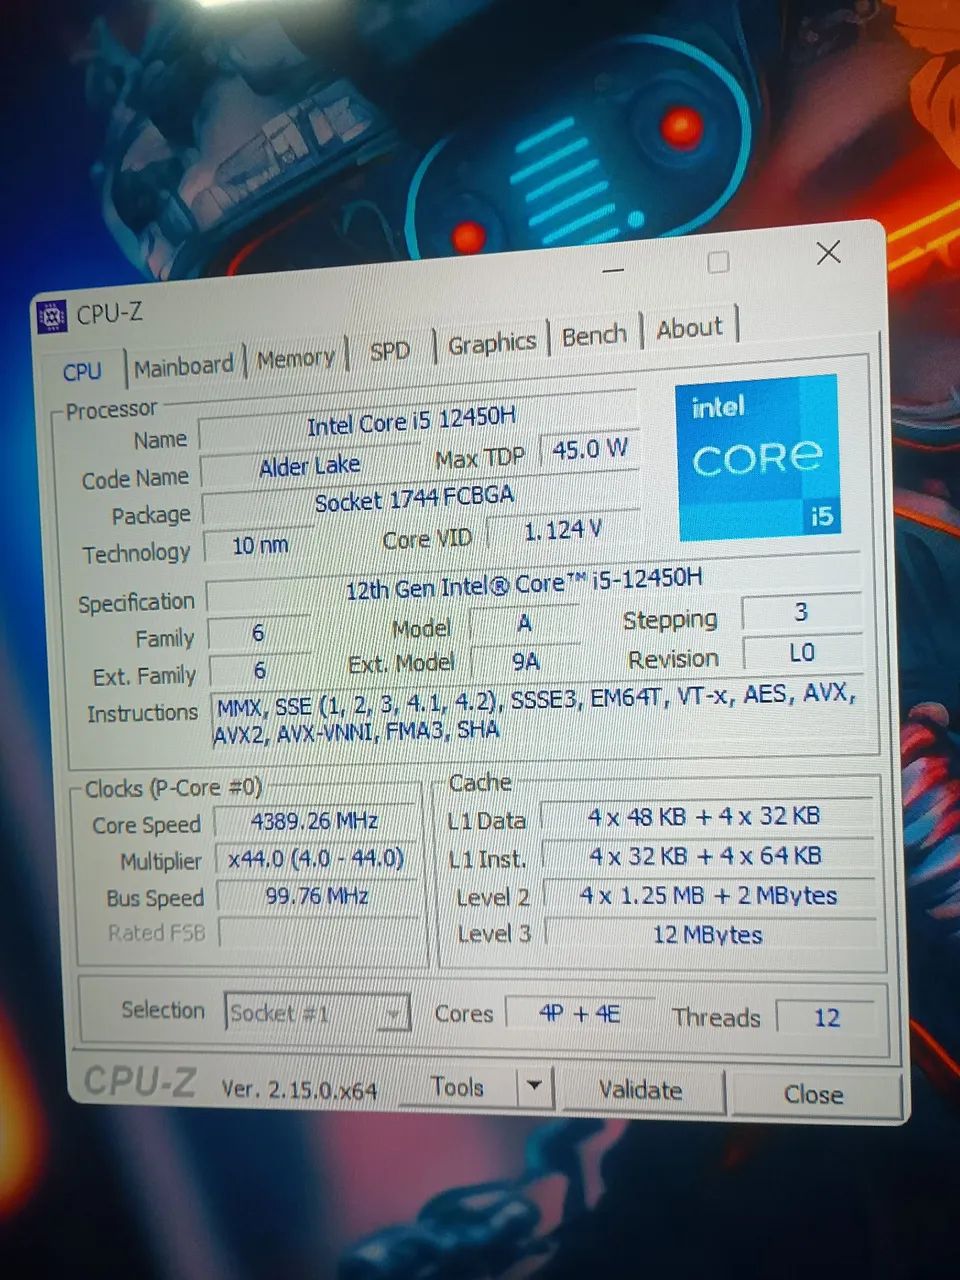The height and width of the screenshot is (1280, 960).
Task: Click the Clocks (P-Core #0) group label
Action: (x=173, y=788)
